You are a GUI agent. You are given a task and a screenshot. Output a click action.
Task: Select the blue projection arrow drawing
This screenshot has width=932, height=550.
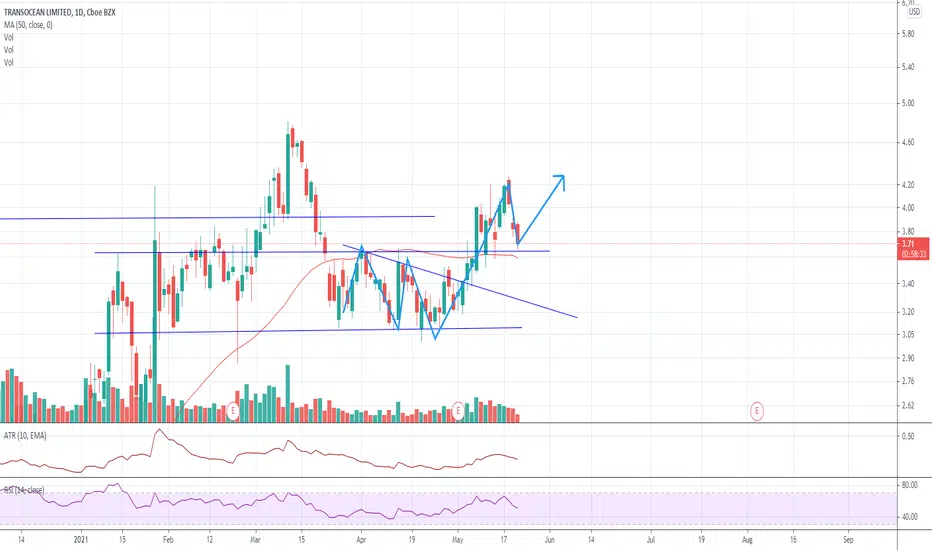coord(541,209)
